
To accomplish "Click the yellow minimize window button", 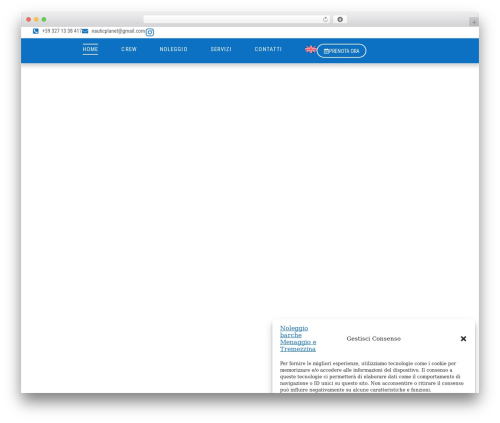I will pyautogui.click(x=36, y=20).
